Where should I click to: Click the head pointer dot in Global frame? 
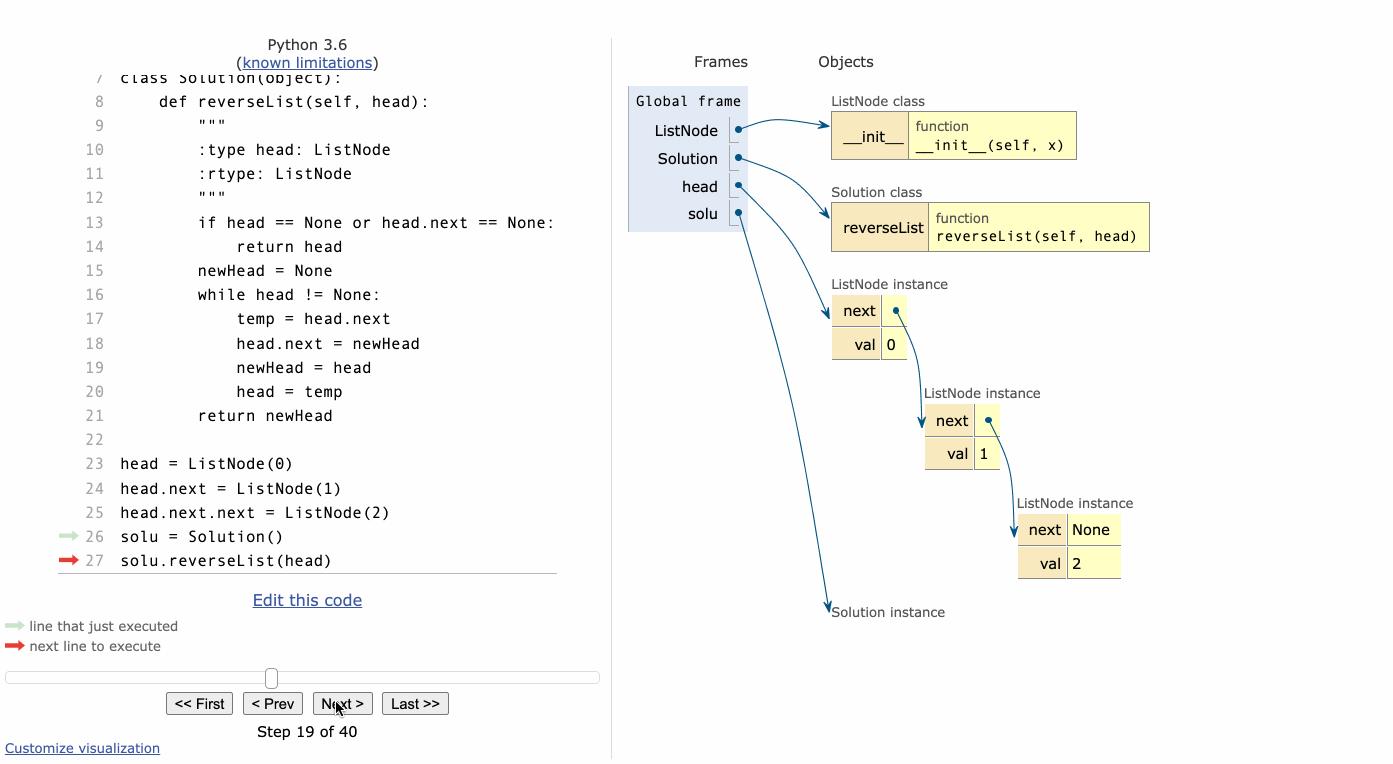(x=739, y=186)
